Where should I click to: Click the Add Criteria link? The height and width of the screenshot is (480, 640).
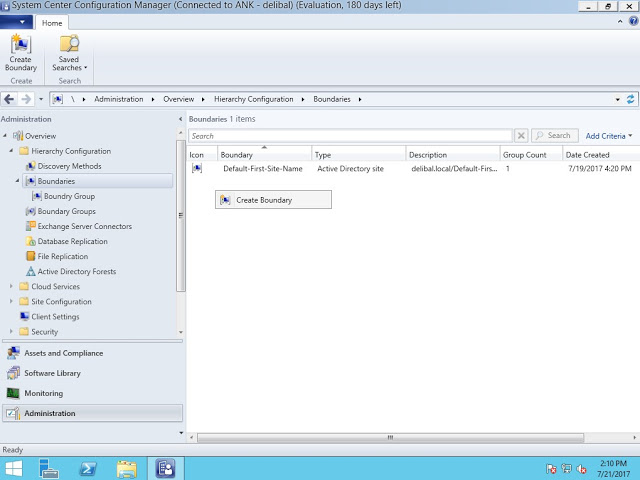(608, 136)
